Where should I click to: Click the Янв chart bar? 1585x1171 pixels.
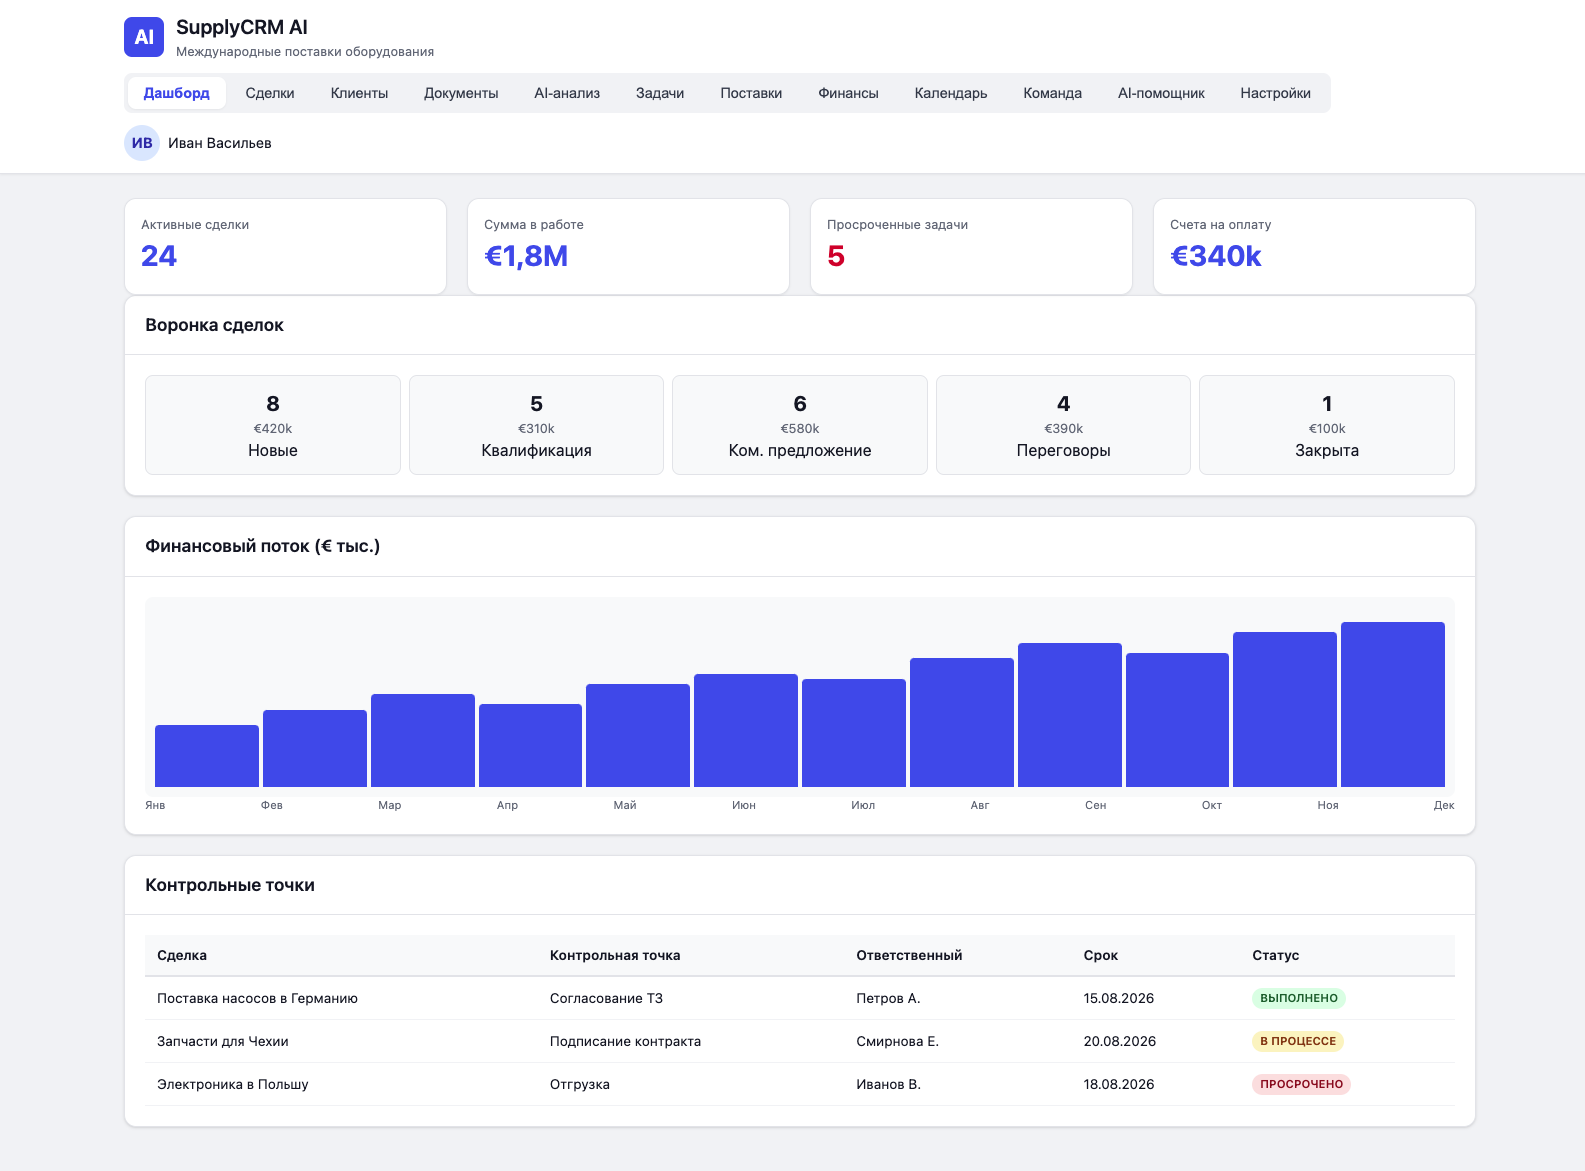coord(207,756)
